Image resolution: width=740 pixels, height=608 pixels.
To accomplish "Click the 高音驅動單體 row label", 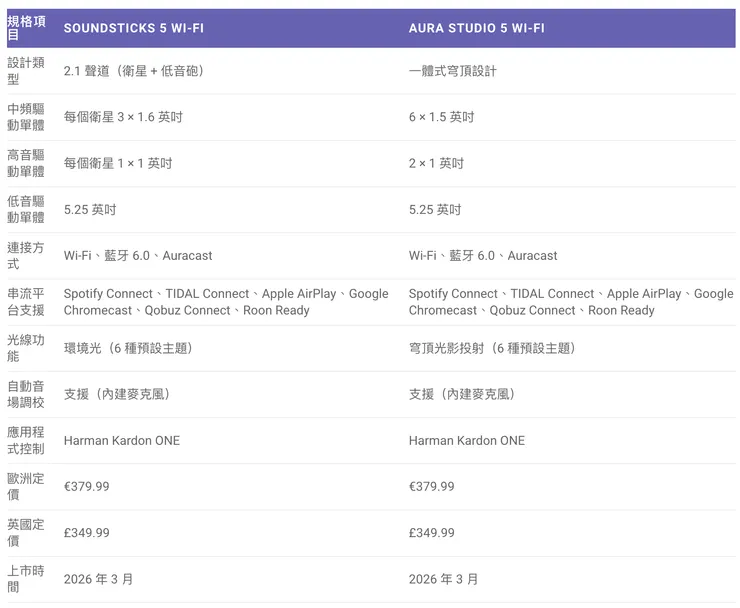I will pyautogui.click(x=26, y=163).
